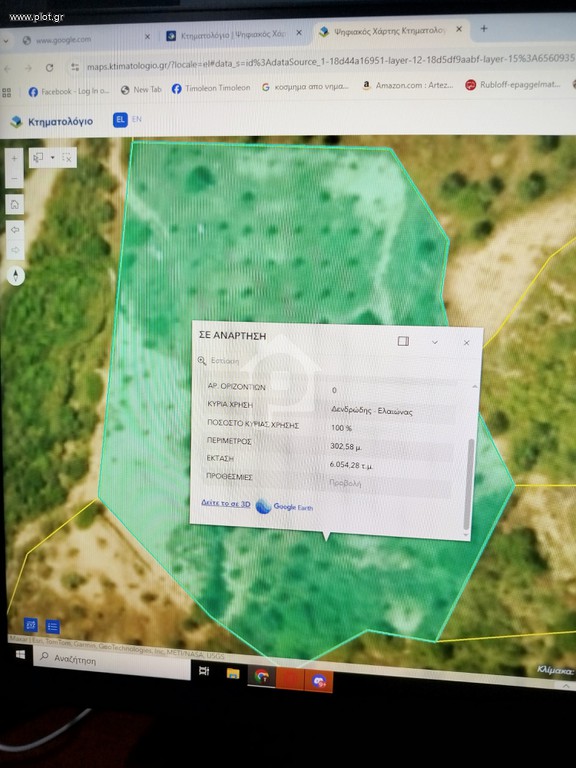The image size is (576, 768).
Task: Close the second Κτηματολόγιο tab
Action: click(x=299, y=32)
